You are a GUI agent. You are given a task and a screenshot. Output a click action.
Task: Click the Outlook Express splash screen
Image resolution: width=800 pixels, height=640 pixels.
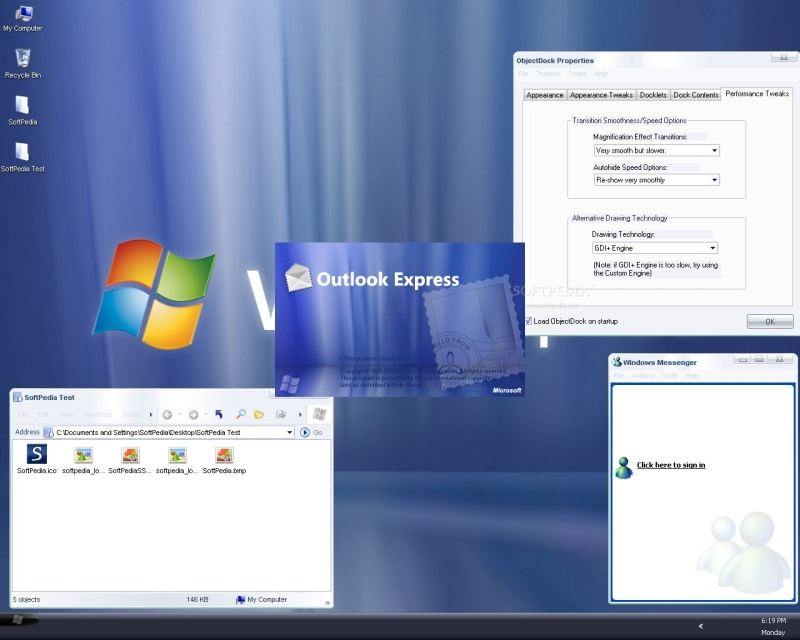click(399, 319)
